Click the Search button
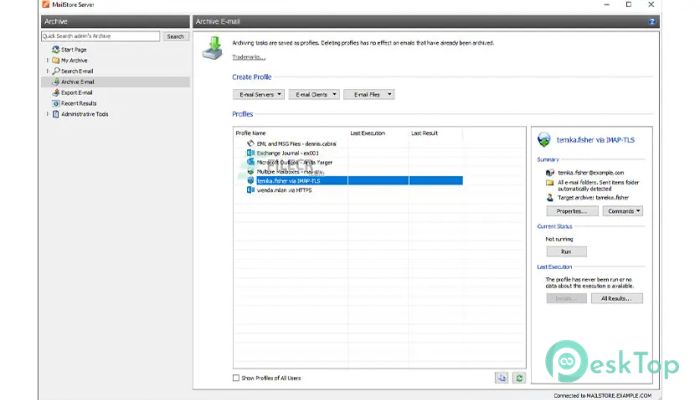The image size is (700, 400). click(175, 36)
